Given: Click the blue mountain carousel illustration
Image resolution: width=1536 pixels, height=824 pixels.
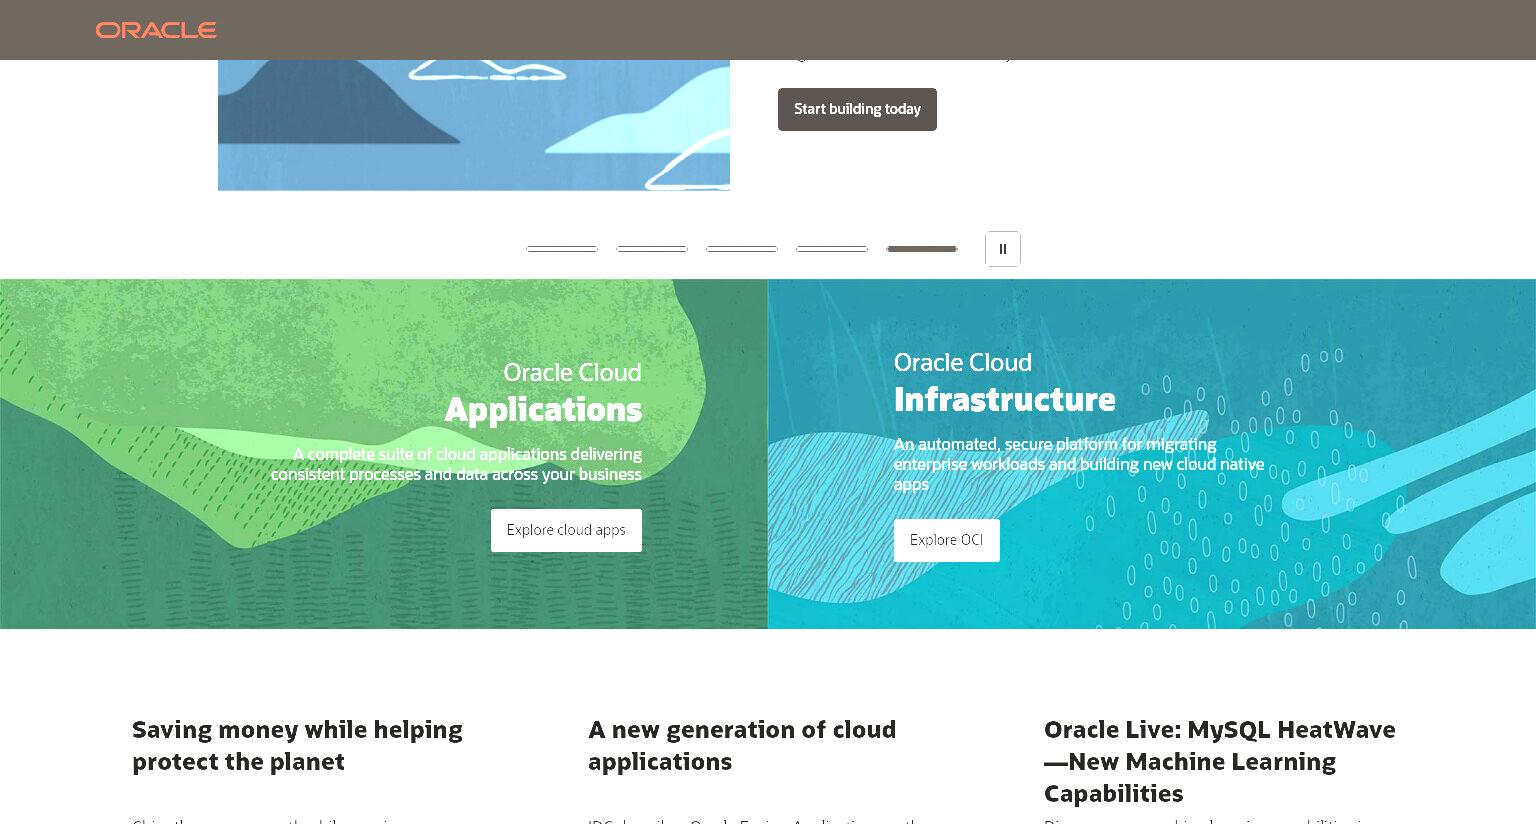Looking at the screenshot, I should coord(474,125).
